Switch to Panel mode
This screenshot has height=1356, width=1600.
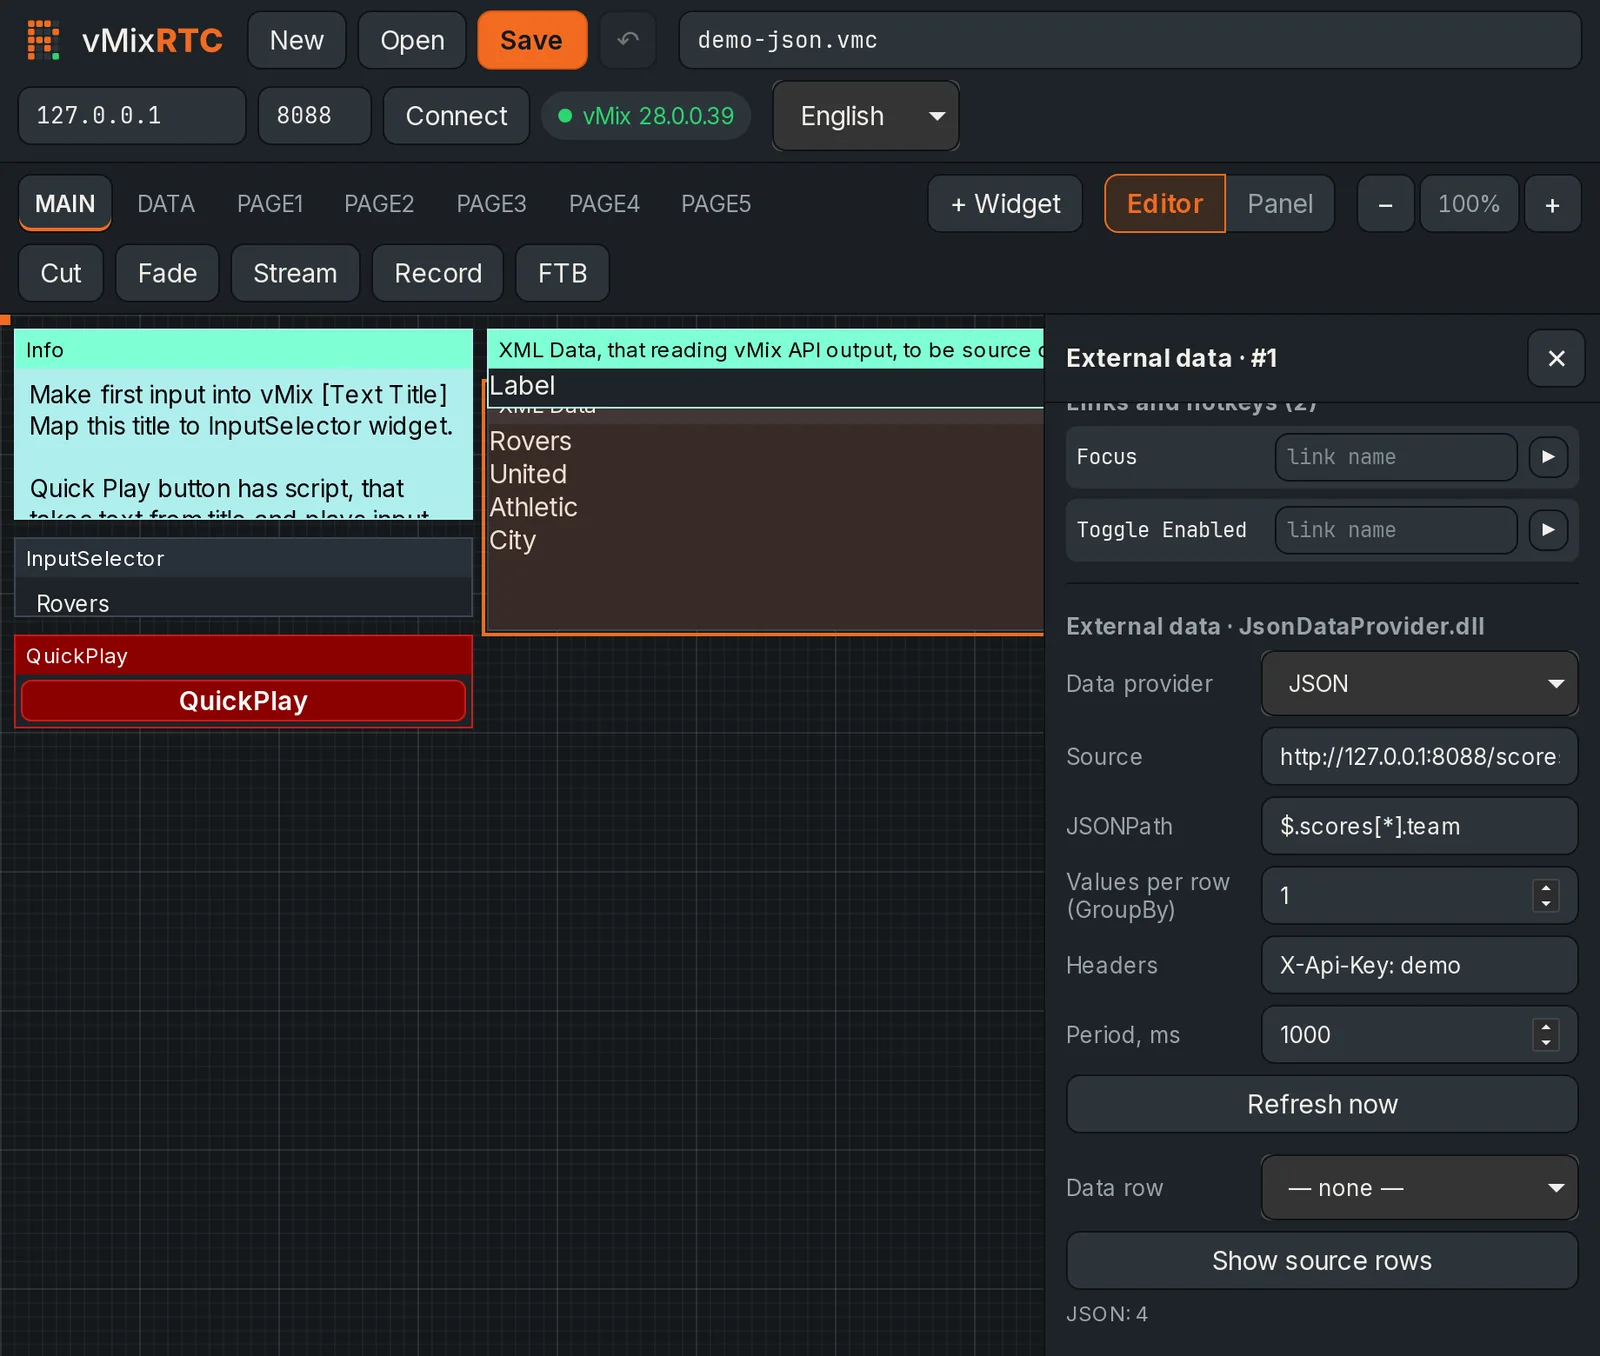coord(1280,204)
